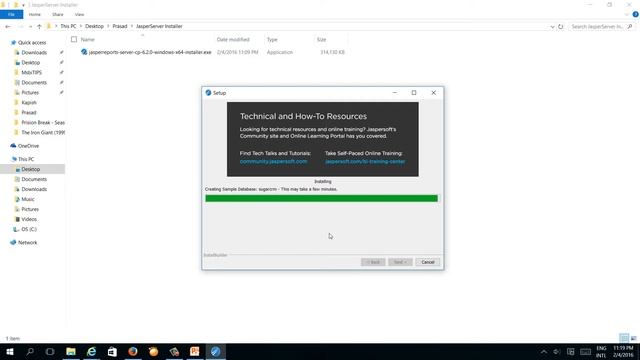This screenshot has height=360, width=640.
Task: Open Videos under This PC
Action: click(x=29, y=219)
